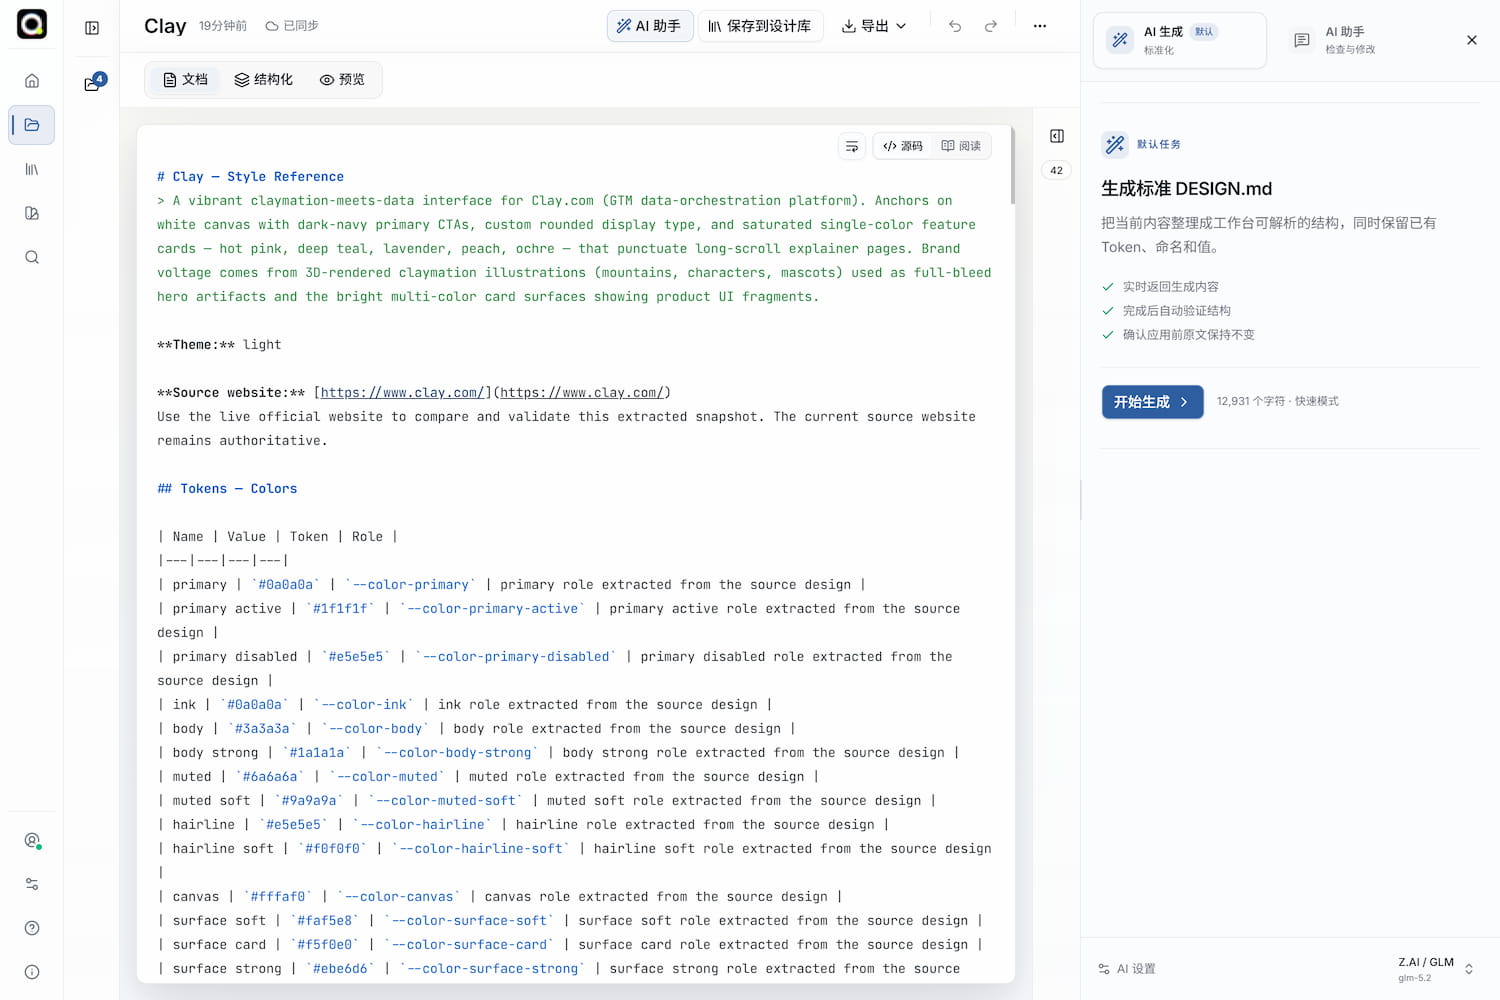
Task: Click the synced cloud status indicator
Action: point(292,26)
